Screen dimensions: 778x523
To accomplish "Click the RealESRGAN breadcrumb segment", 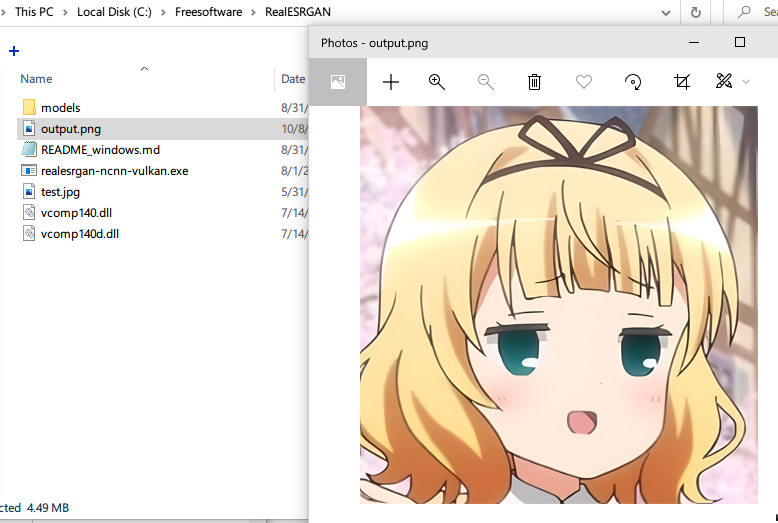I will tap(298, 12).
